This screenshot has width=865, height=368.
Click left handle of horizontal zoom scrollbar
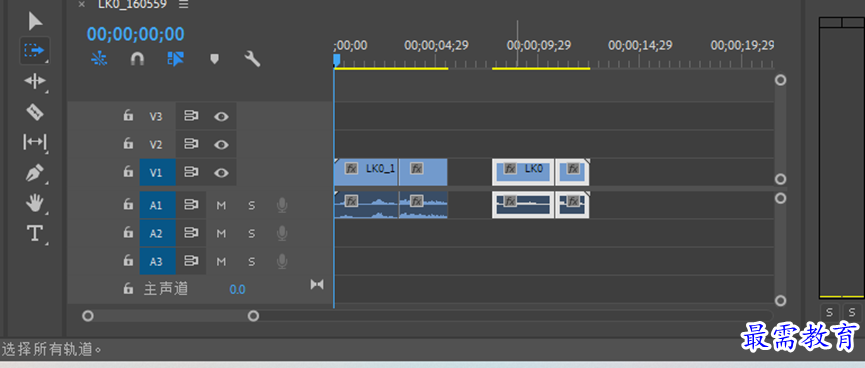coord(88,316)
